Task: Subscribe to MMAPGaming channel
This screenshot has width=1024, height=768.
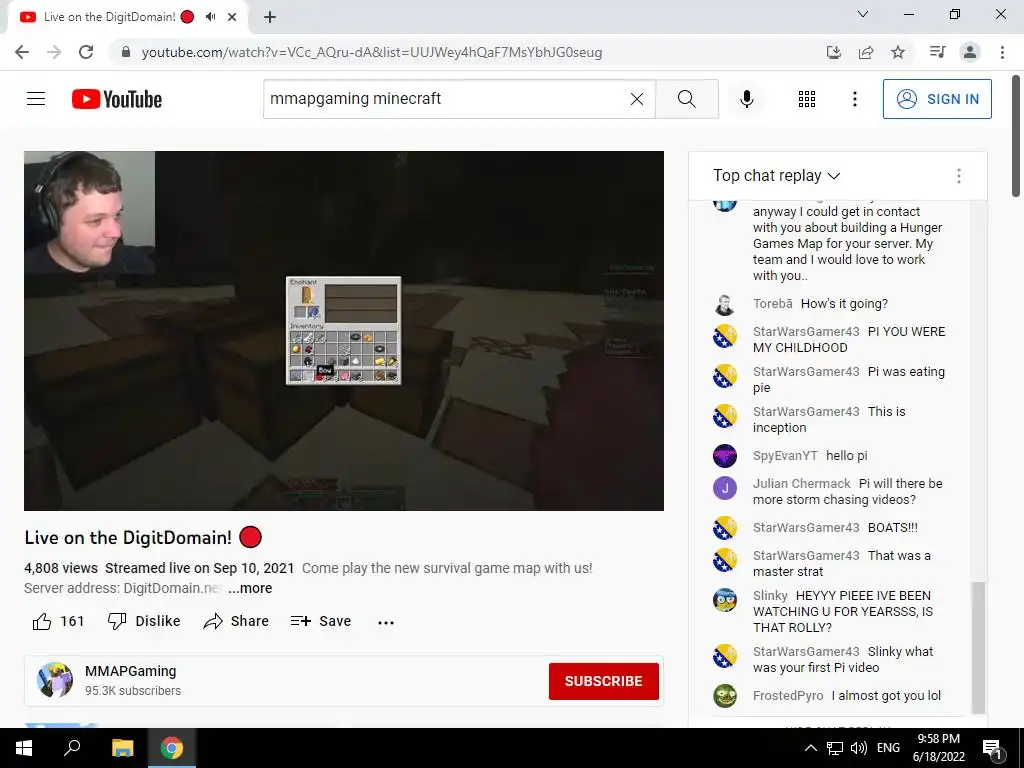Action: point(603,681)
